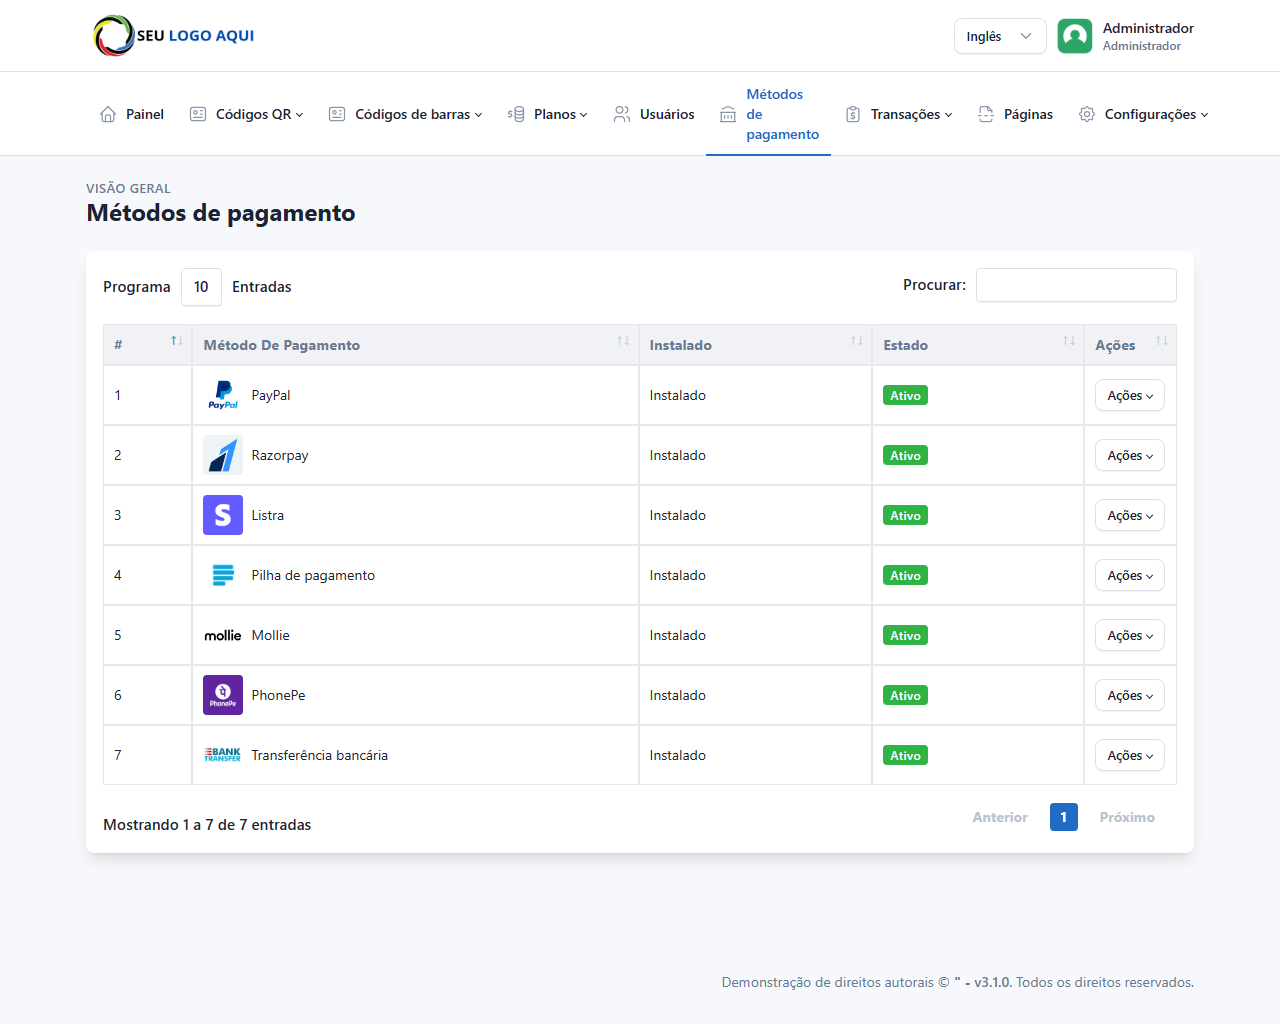
Task: Click the Bank Transfer logo icon
Action: tap(222, 755)
